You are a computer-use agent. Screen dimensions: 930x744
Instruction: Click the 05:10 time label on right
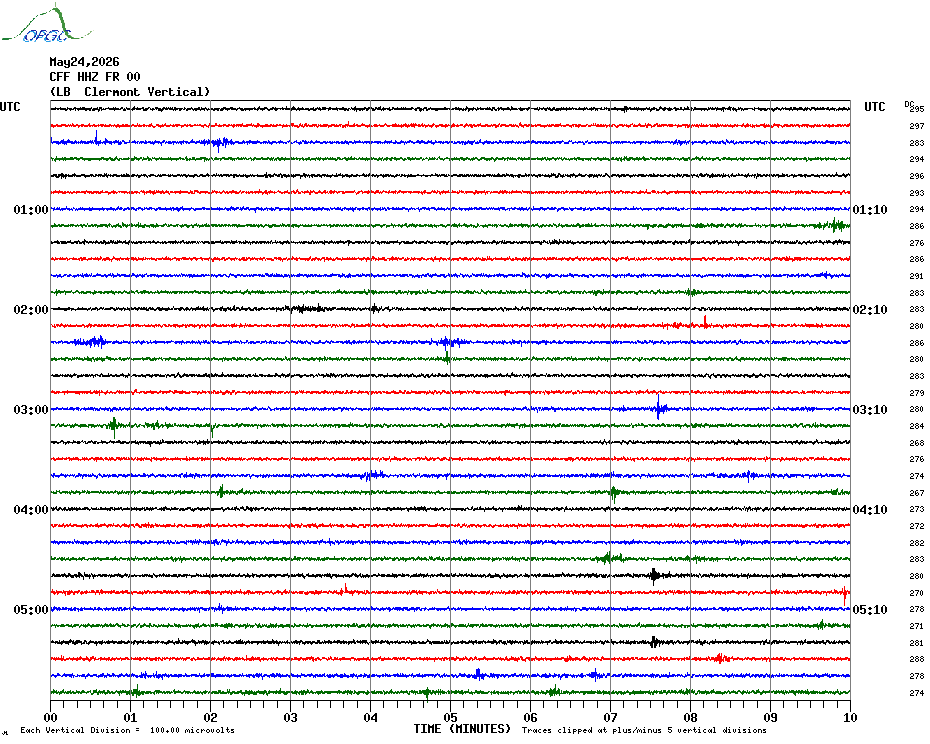[x=870, y=609]
